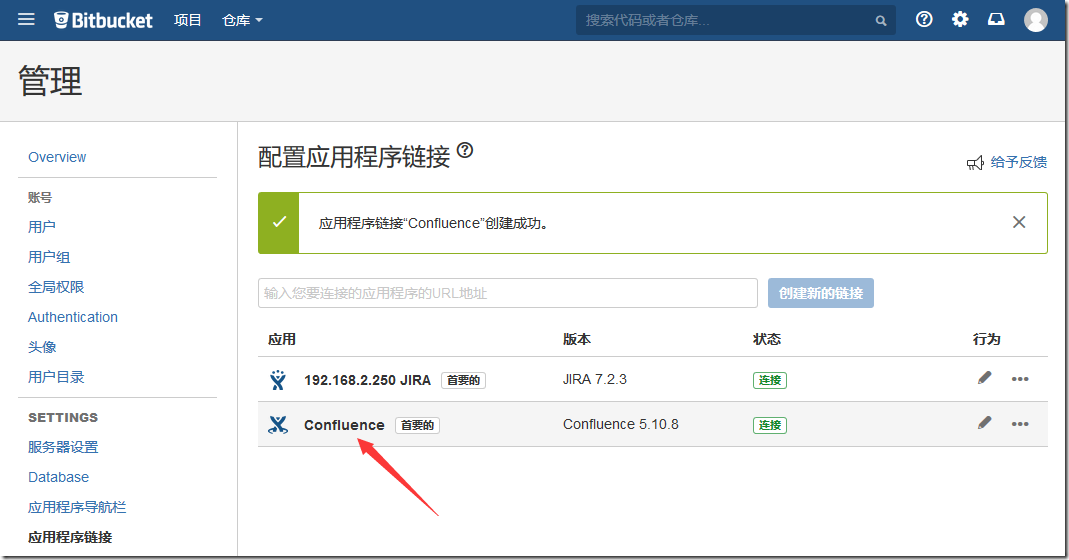
Task: Click the search magnifier icon
Action: click(x=881, y=20)
